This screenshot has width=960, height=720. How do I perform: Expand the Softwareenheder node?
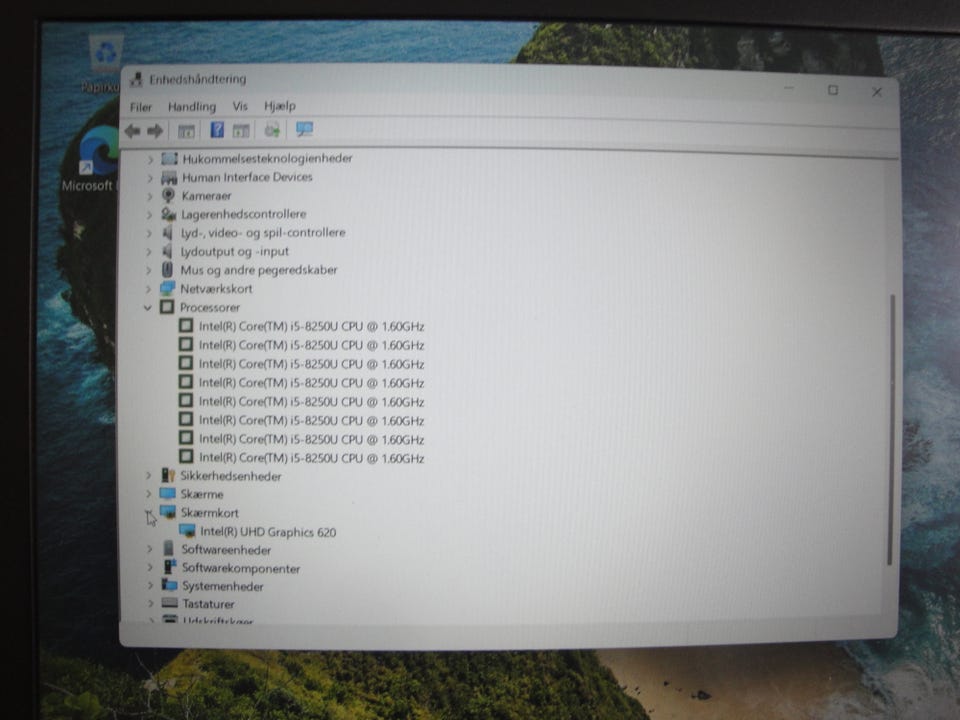(x=149, y=549)
